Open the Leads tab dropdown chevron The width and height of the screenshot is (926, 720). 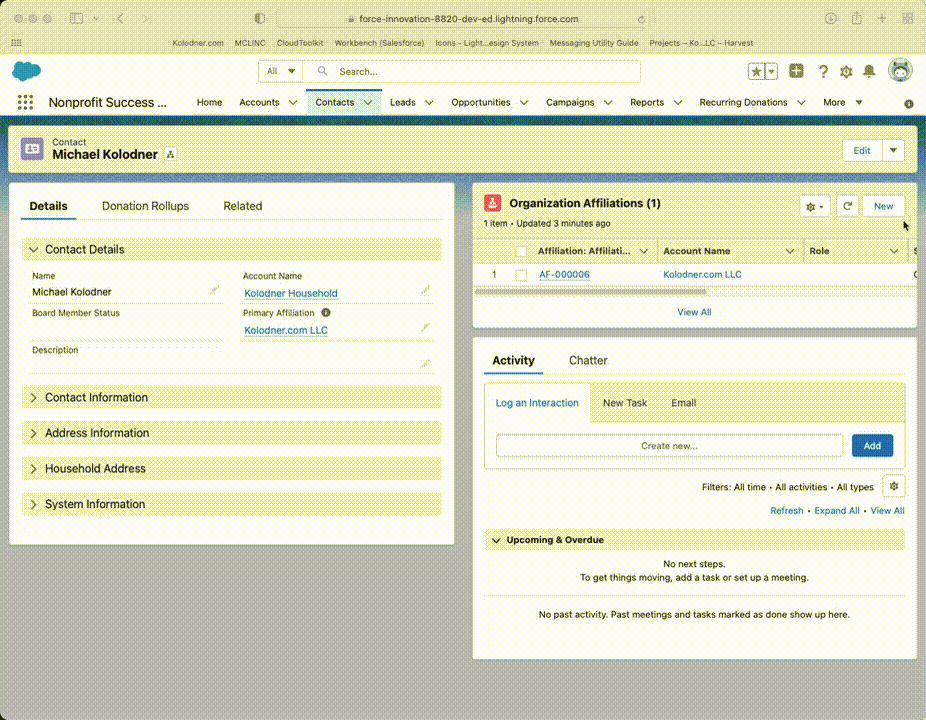click(429, 103)
